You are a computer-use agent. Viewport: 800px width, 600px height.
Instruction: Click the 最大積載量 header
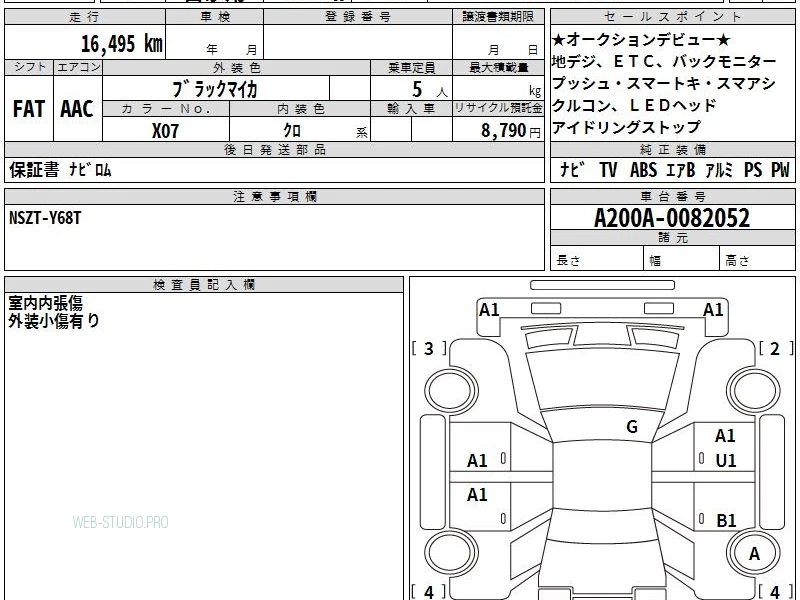pyautogui.click(x=498, y=67)
